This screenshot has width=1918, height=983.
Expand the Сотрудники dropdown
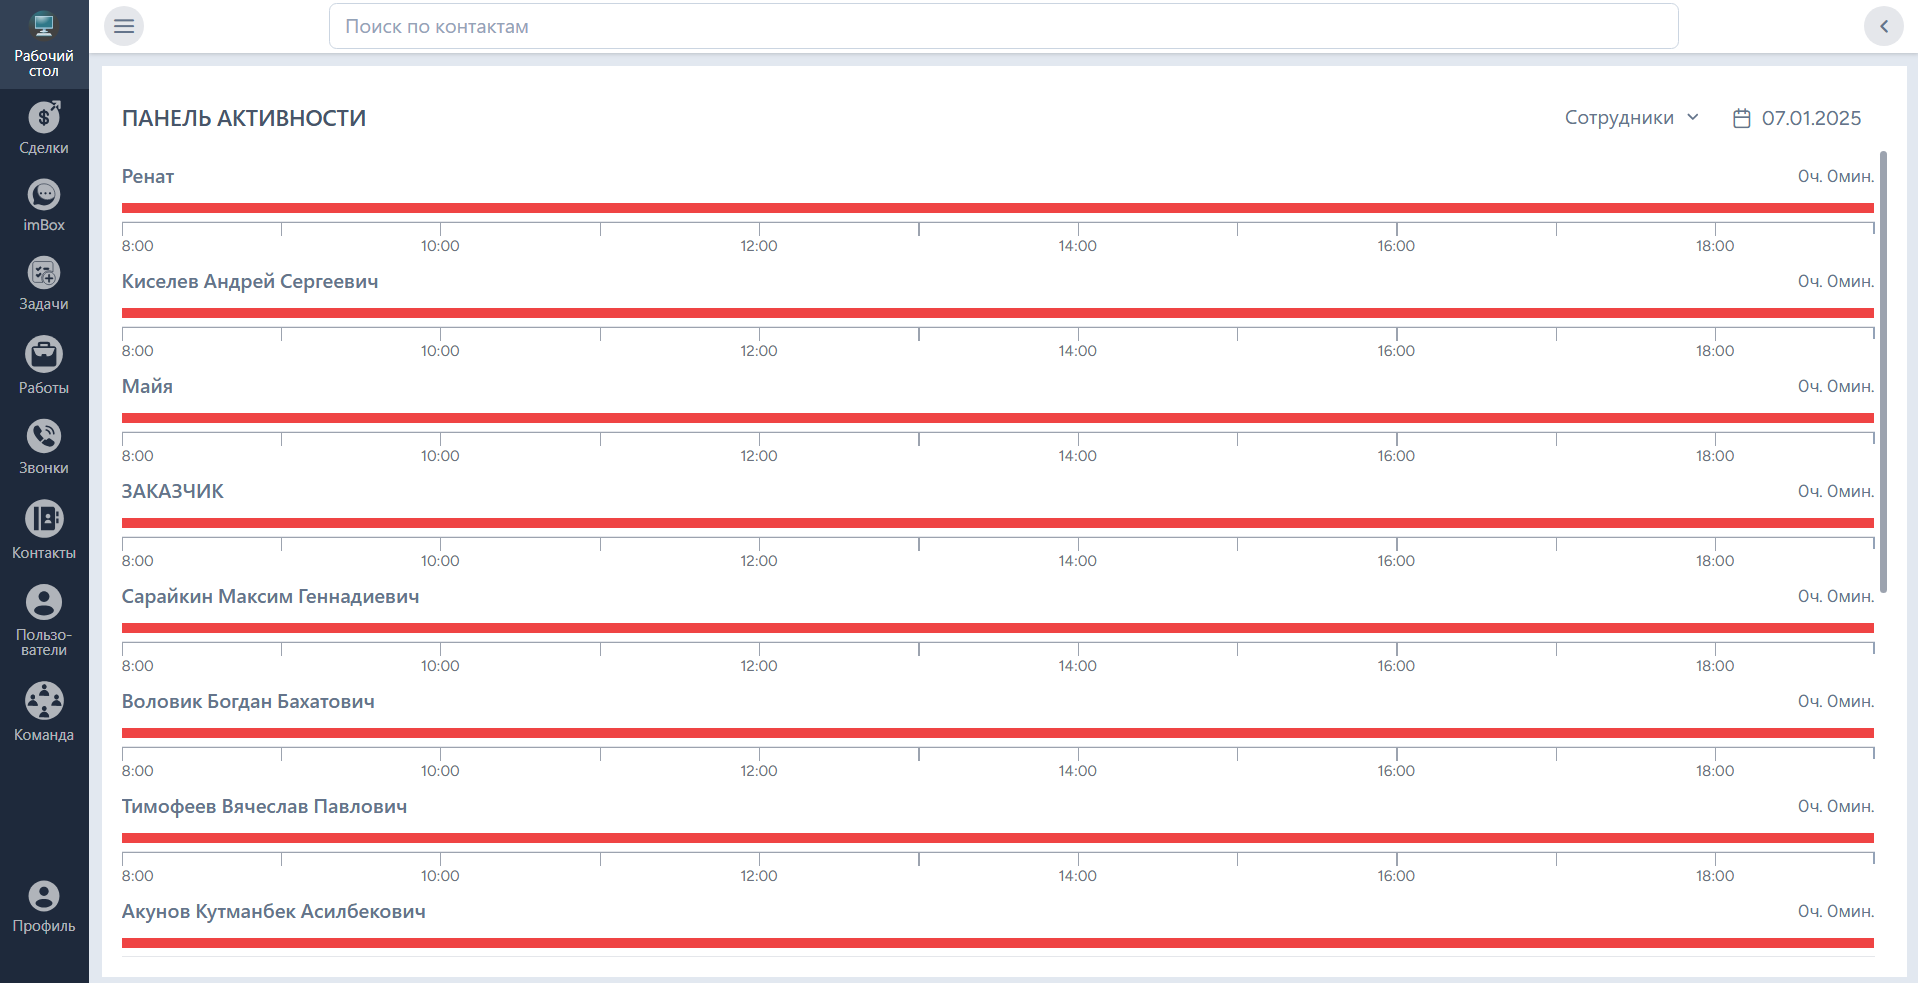point(1631,118)
